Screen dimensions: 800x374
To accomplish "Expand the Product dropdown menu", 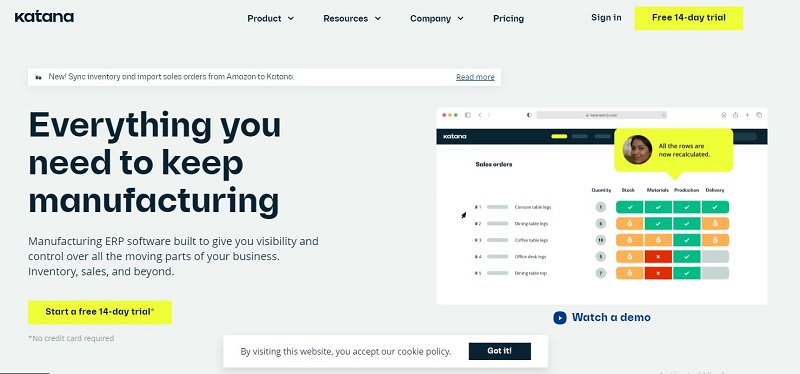I will click(270, 18).
